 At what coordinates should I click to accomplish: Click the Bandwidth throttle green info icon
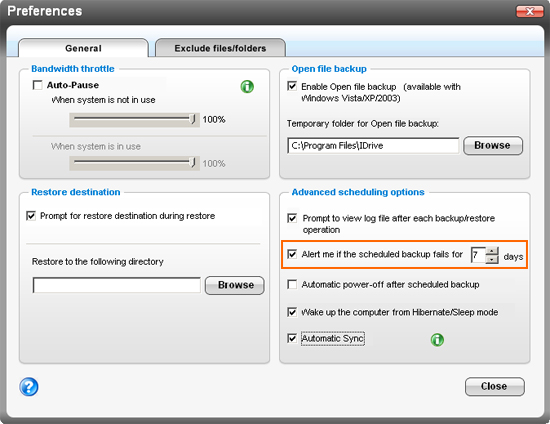(247, 86)
